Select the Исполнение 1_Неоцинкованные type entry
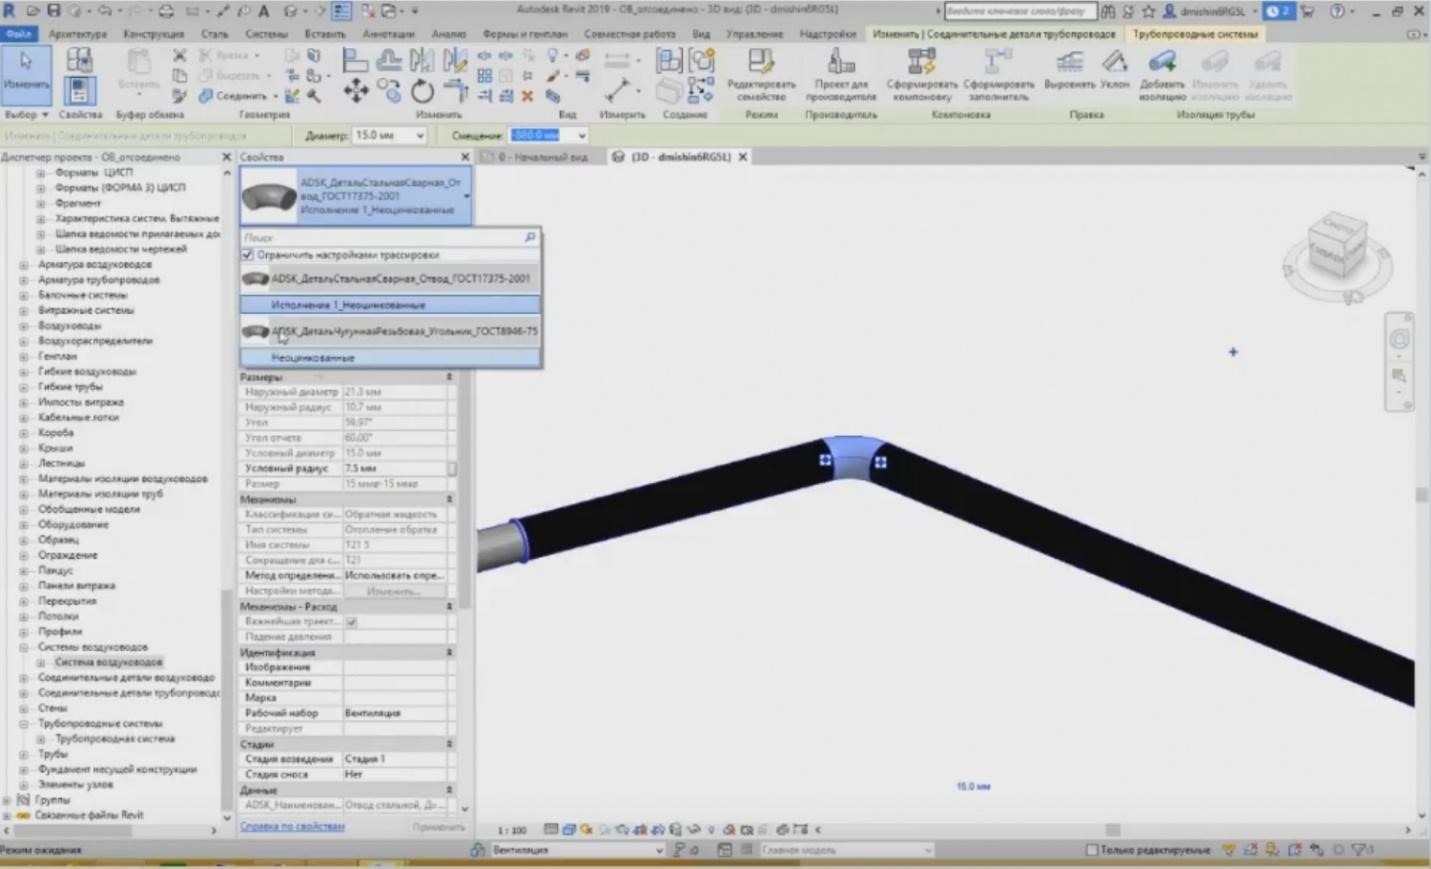 pos(391,305)
